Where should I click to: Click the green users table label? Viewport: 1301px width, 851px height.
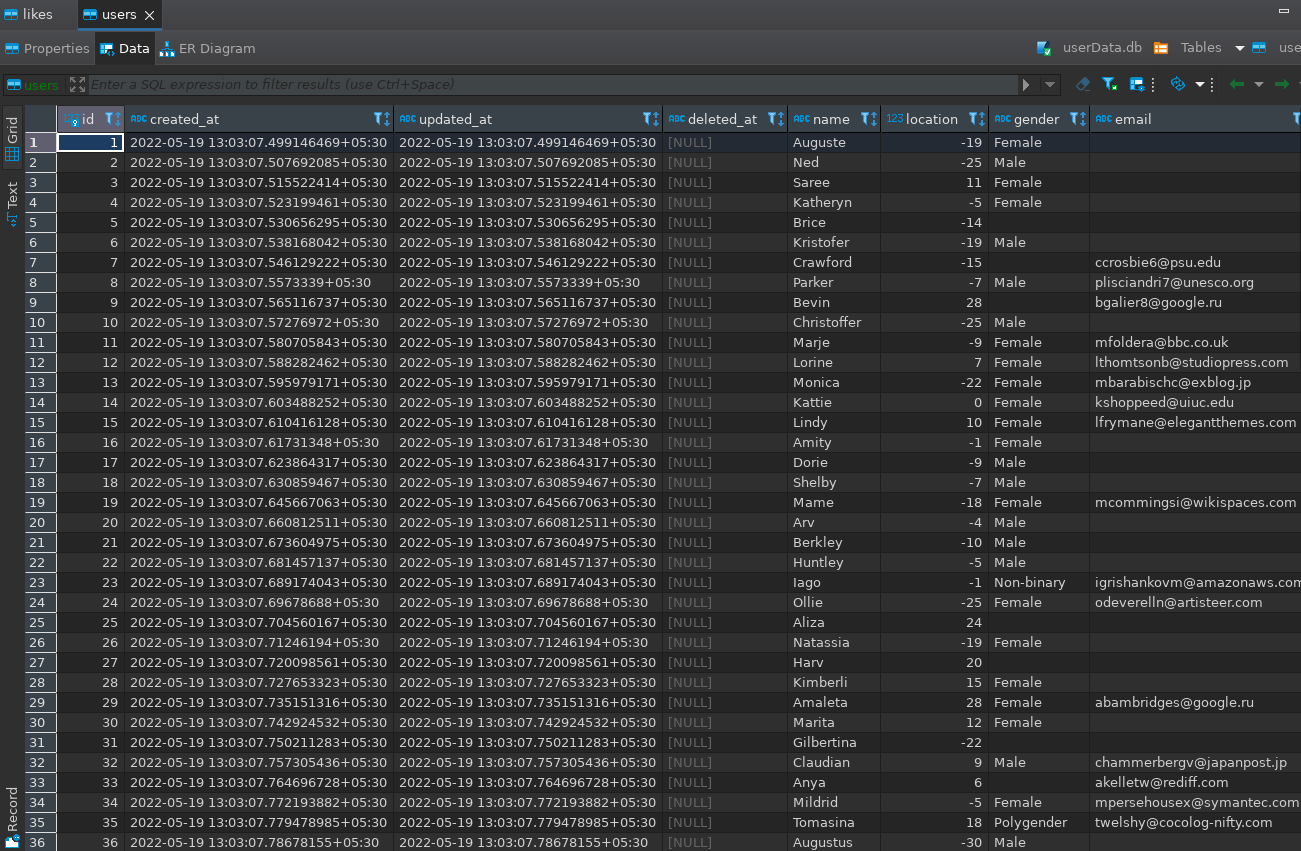click(x=33, y=85)
